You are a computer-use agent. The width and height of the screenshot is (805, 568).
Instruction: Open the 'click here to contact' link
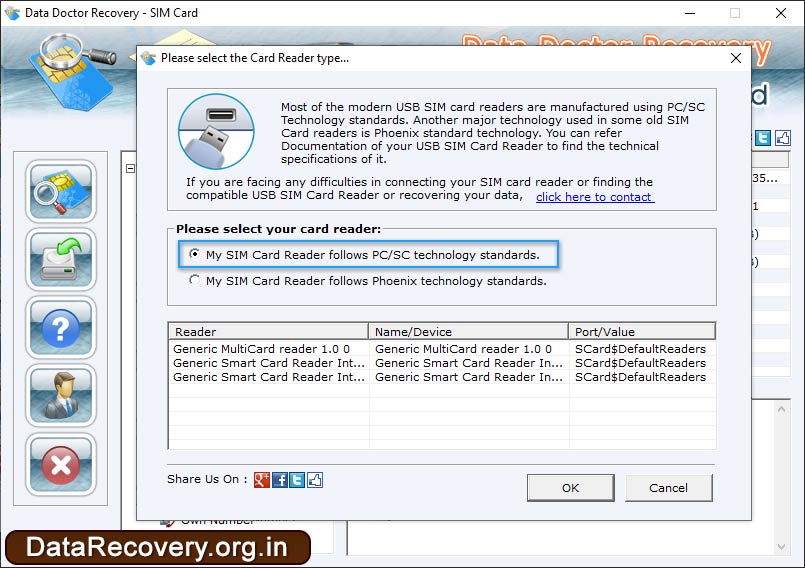(595, 197)
